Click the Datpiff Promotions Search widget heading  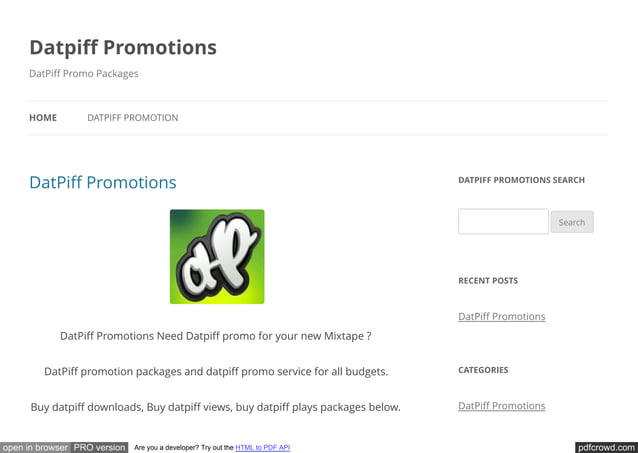(521, 180)
